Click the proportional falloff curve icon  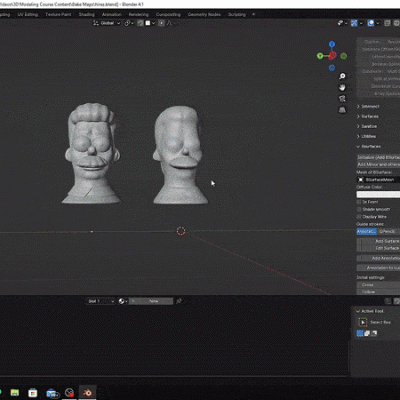click(169, 23)
